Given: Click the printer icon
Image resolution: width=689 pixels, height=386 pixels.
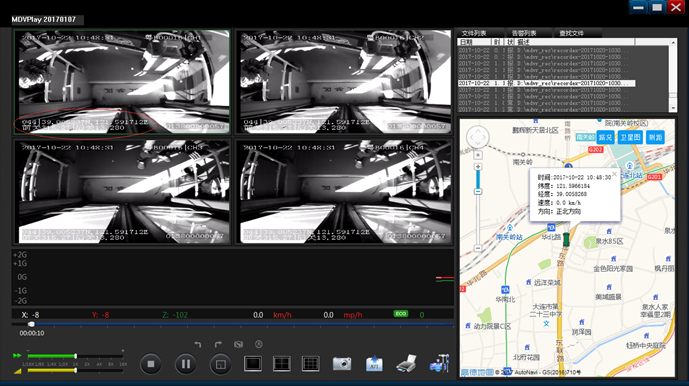Looking at the screenshot, I should 406,364.
